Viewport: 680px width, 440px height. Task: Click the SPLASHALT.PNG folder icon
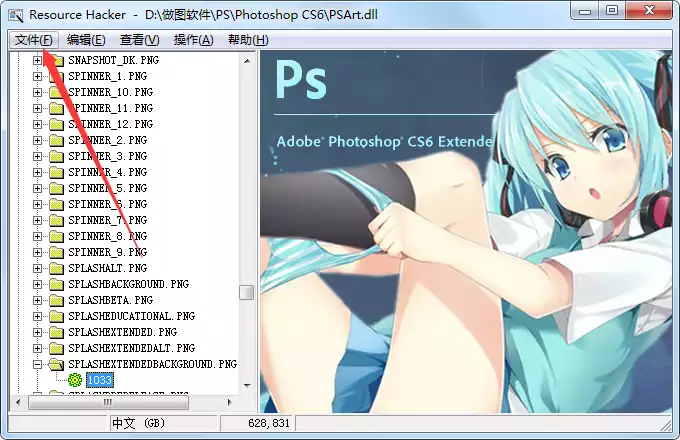tap(56, 269)
